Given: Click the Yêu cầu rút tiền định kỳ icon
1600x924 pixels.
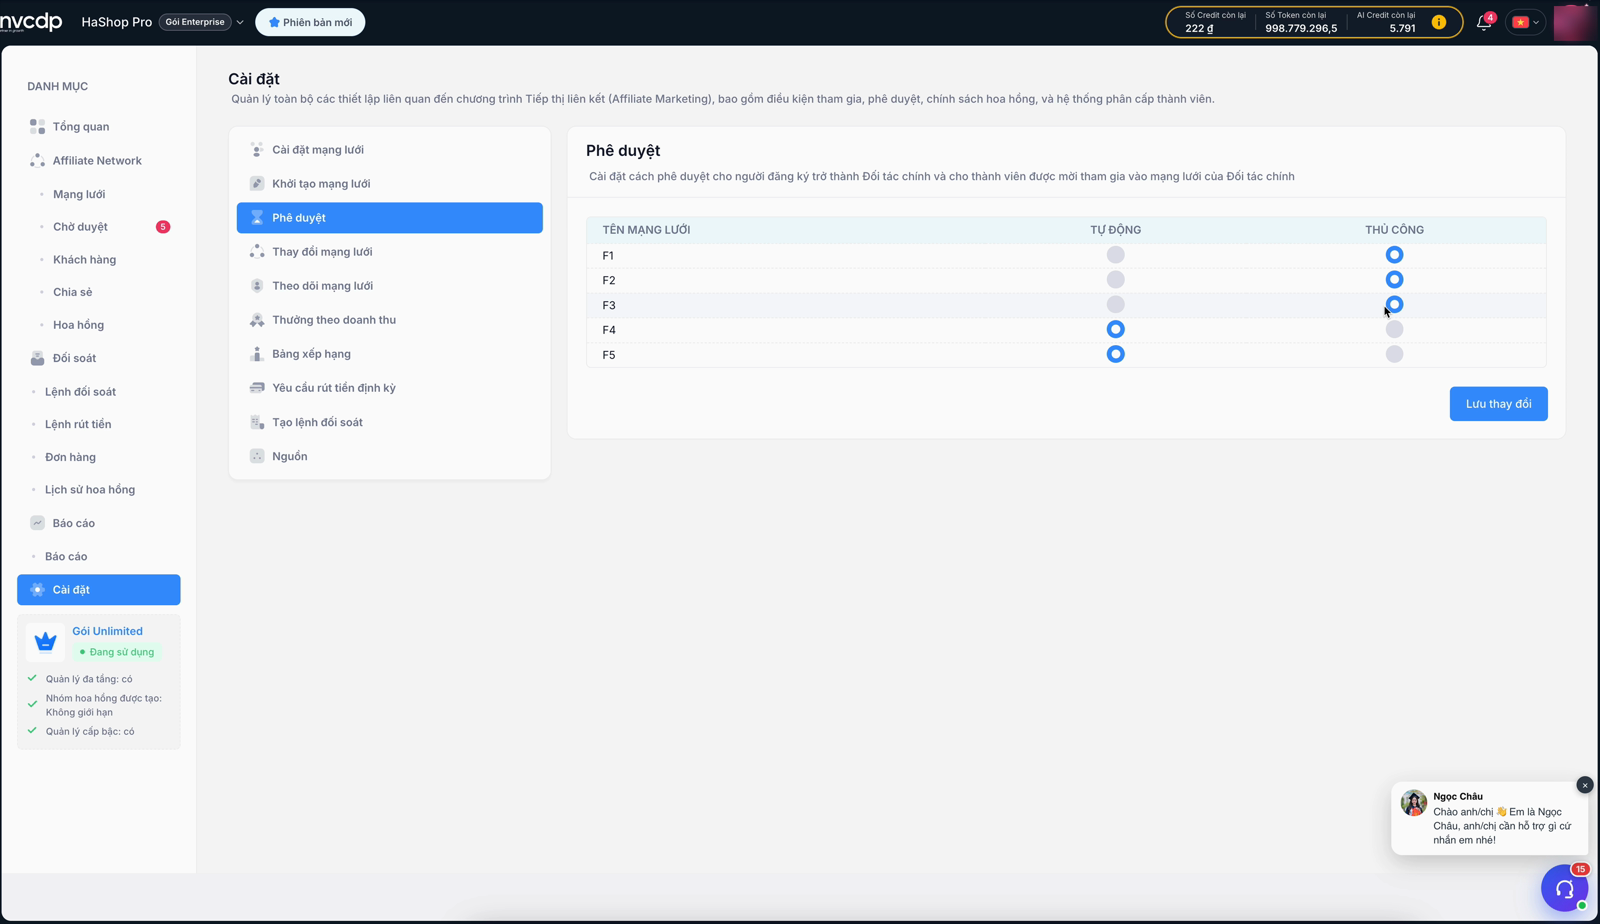Looking at the screenshot, I should click(257, 388).
